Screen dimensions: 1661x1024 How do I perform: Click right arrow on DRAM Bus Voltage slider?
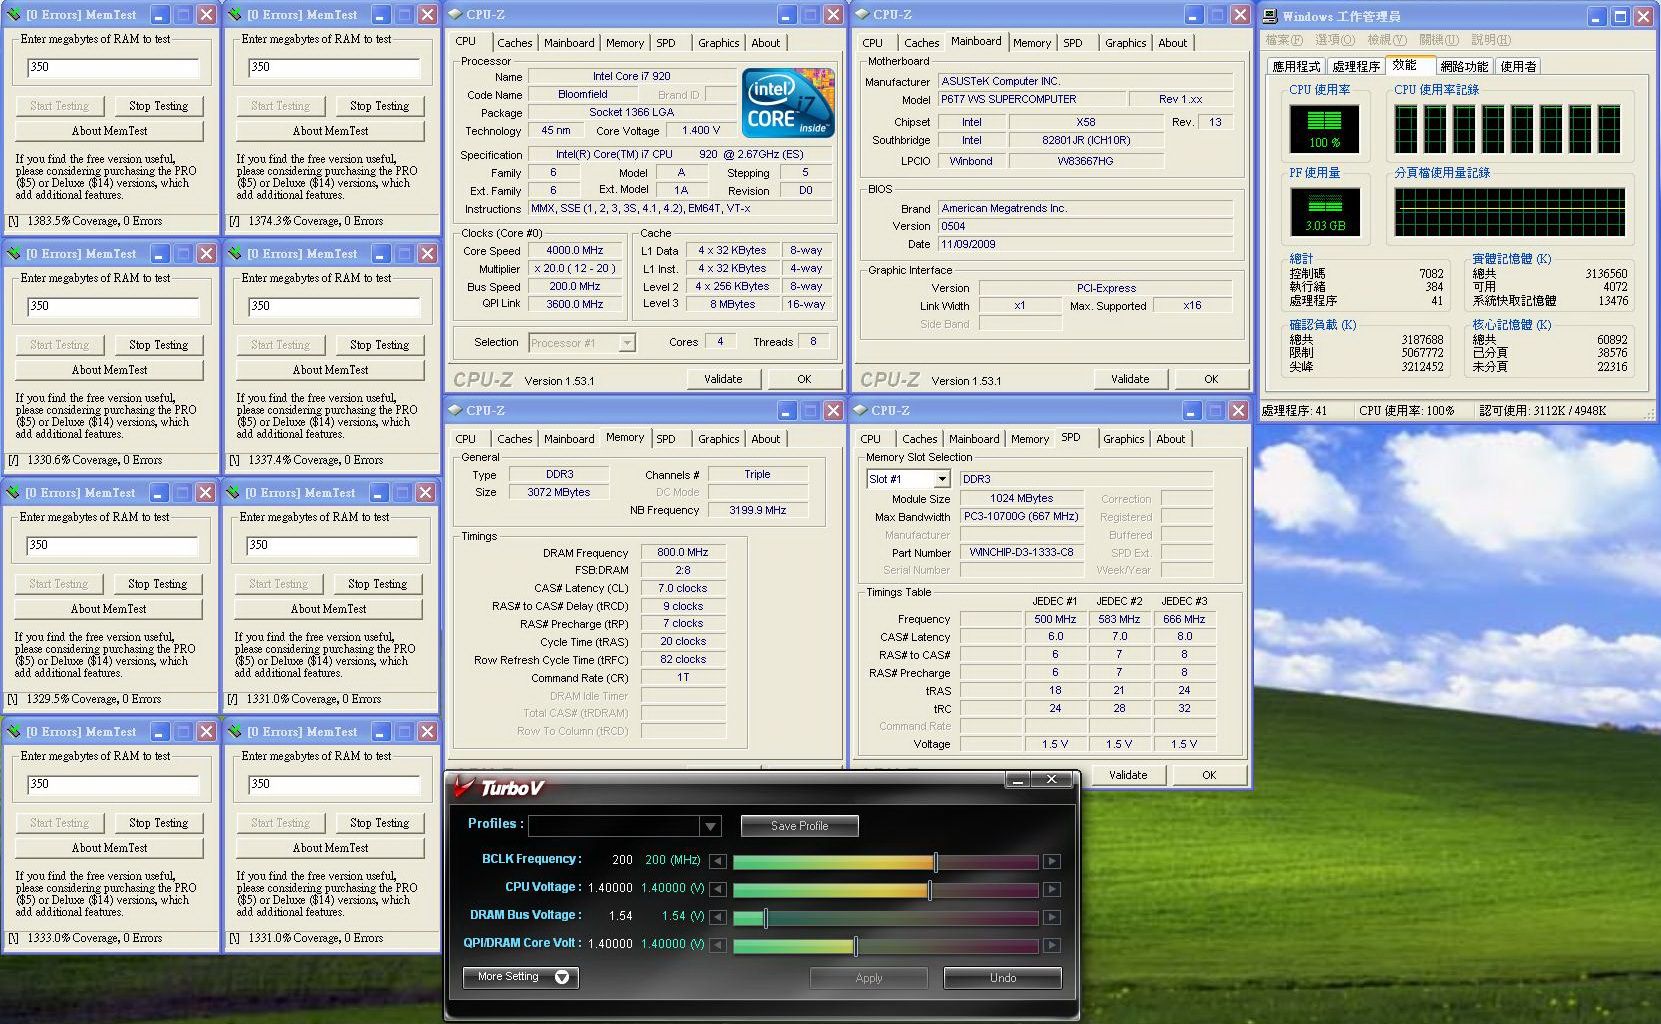1051,917
